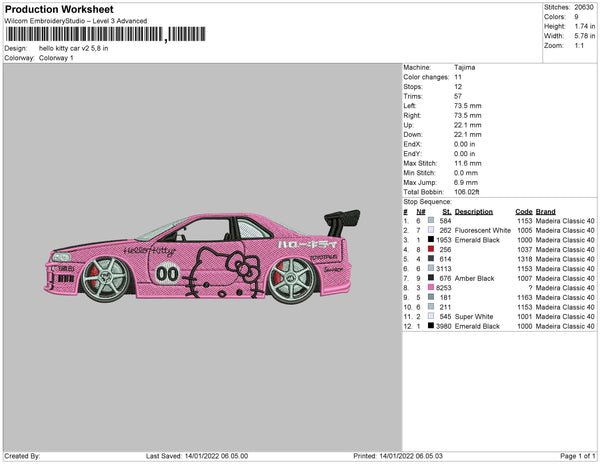Select the red swatch in stop 4
The height and width of the screenshot is (464, 600).
[430, 250]
